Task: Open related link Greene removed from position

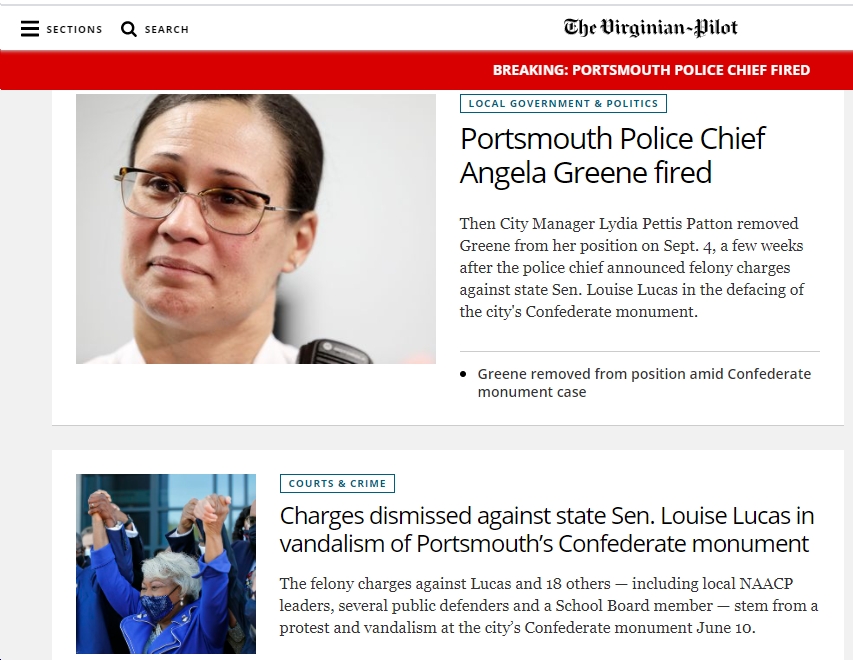Action: click(x=644, y=383)
